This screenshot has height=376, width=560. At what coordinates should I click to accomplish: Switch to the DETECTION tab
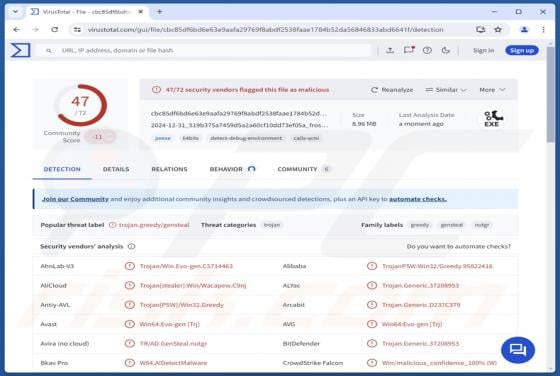click(62, 169)
